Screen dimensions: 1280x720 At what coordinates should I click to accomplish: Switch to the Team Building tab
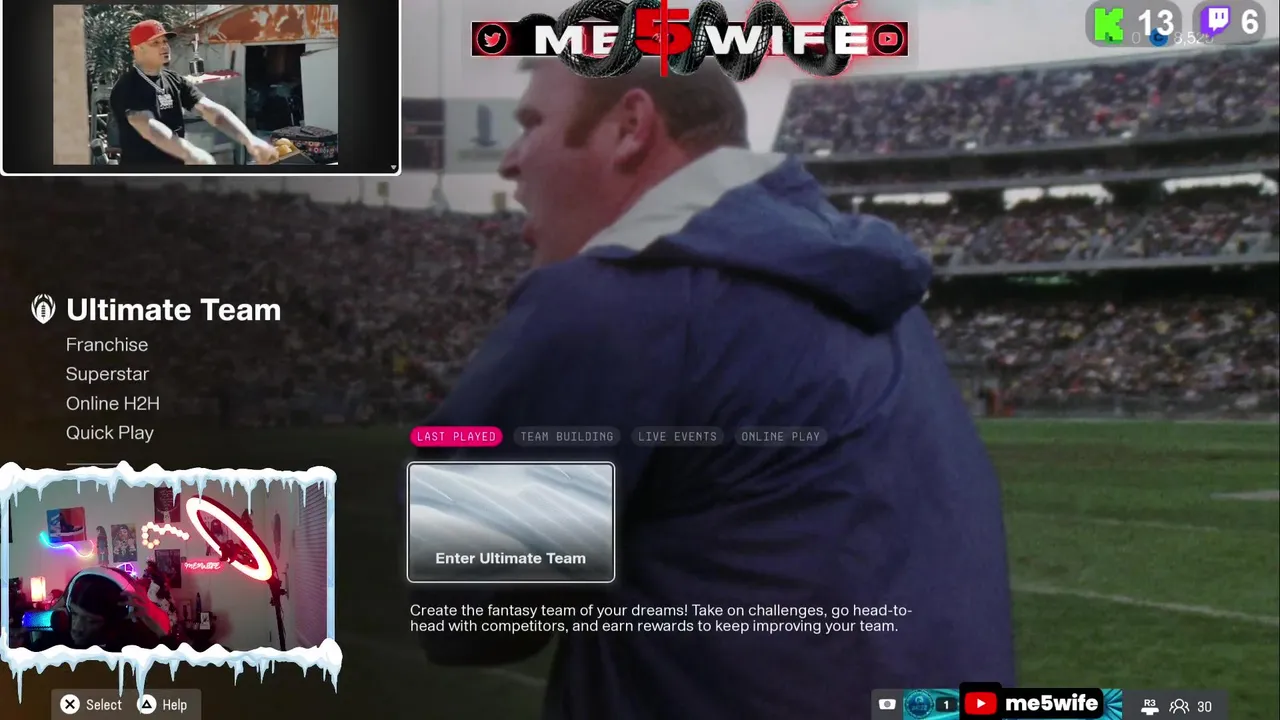567,436
